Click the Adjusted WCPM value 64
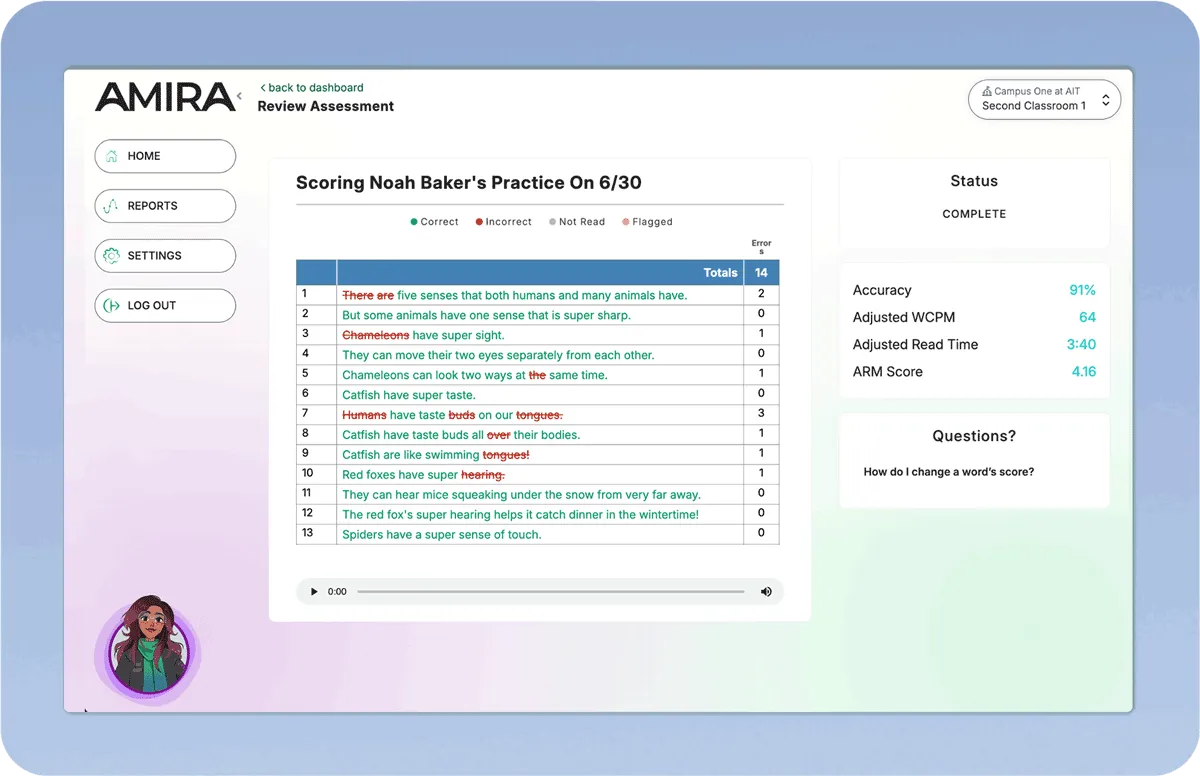This screenshot has height=776, width=1200. (1087, 317)
